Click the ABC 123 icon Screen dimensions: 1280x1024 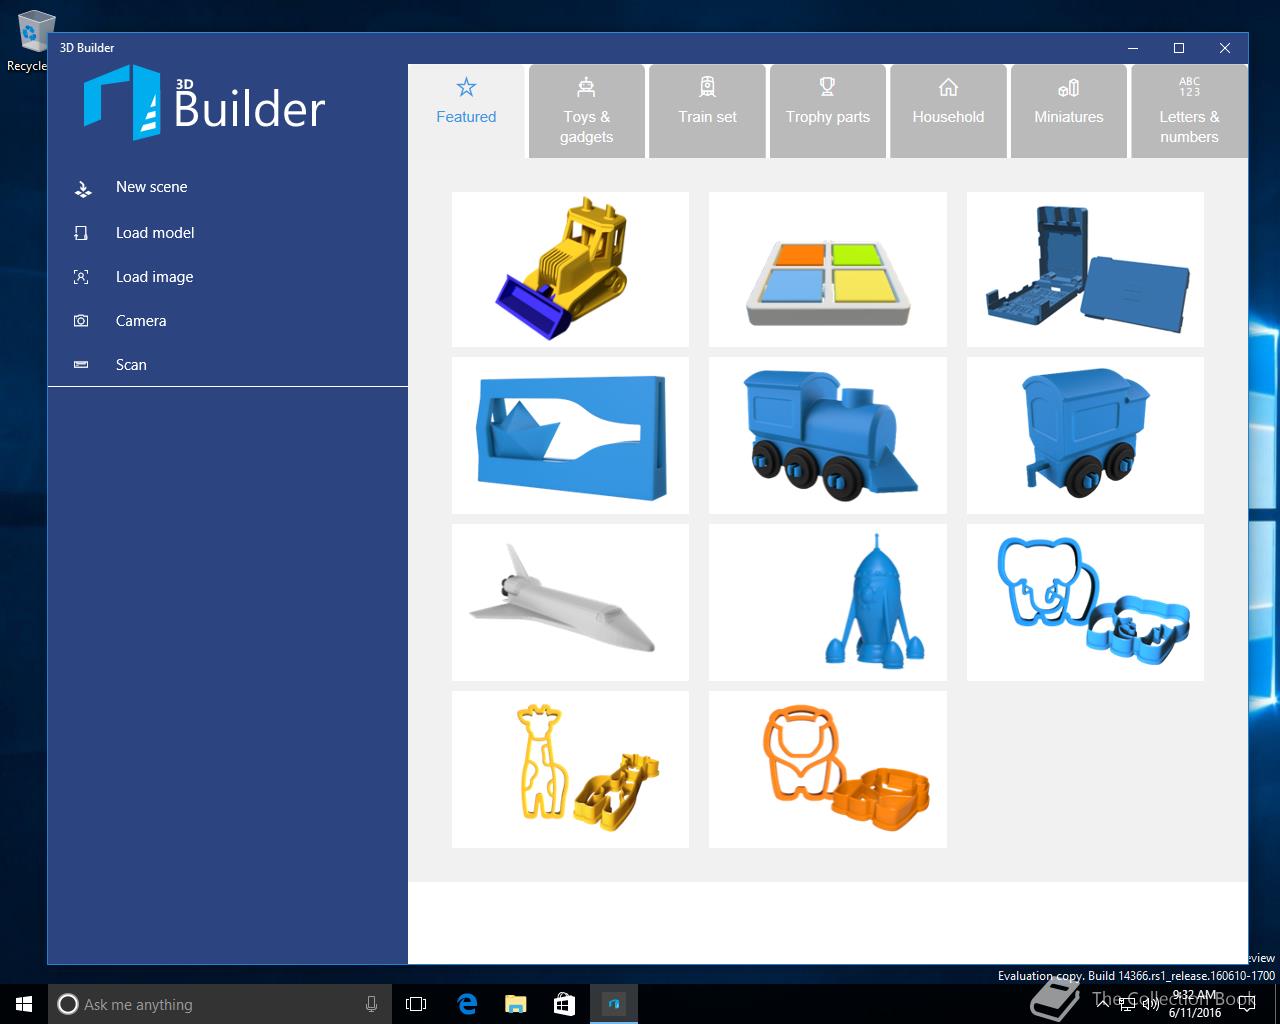(1189, 87)
